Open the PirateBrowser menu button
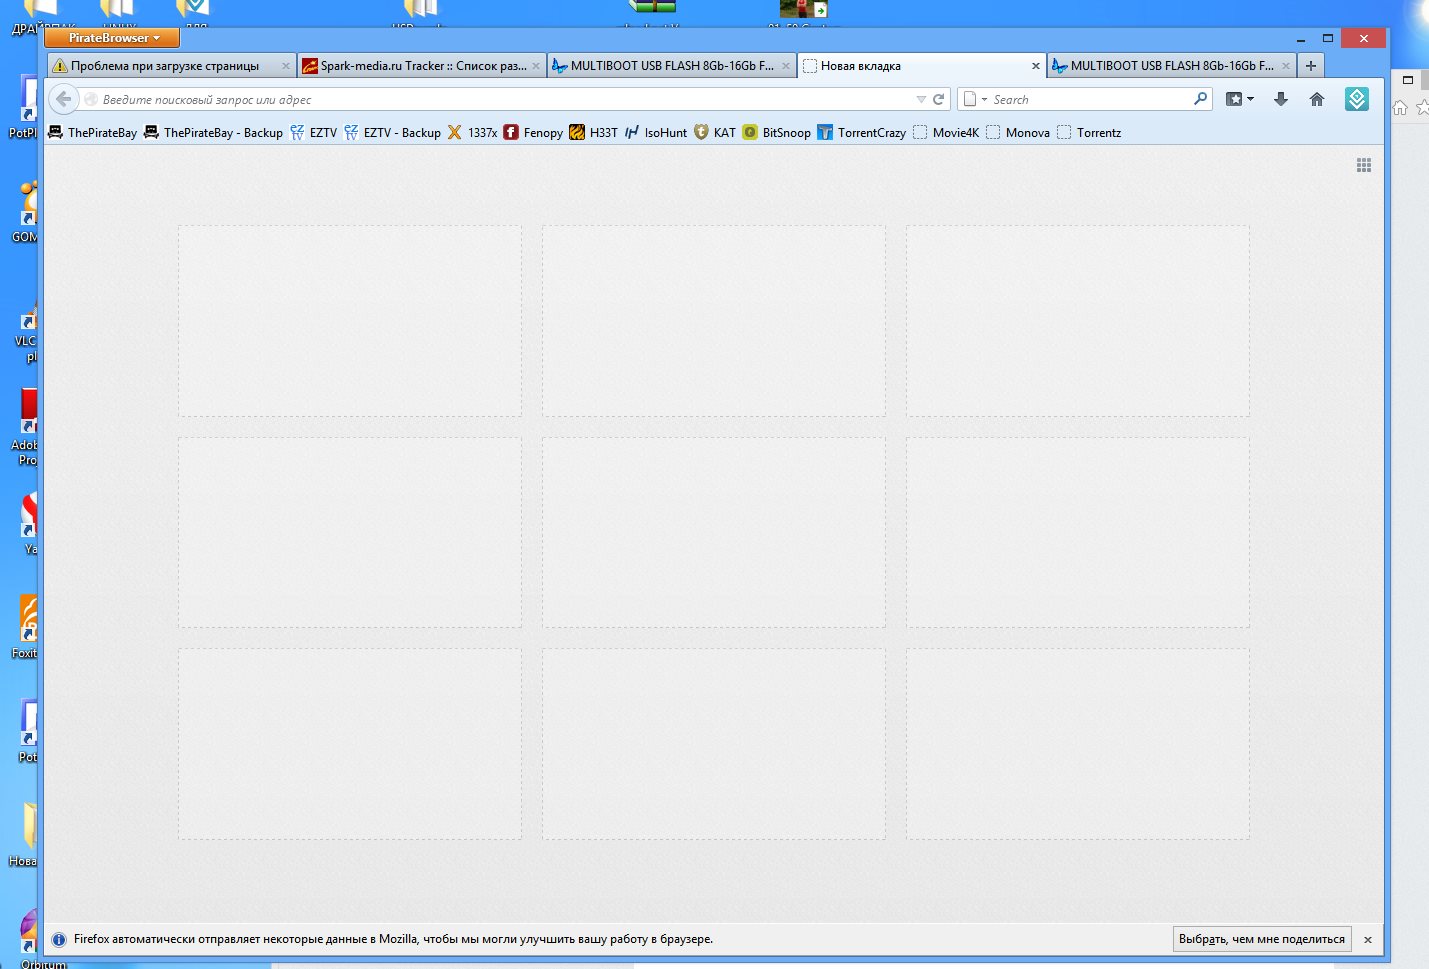The height and width of the screenshot is (969, 1429). 112,38
